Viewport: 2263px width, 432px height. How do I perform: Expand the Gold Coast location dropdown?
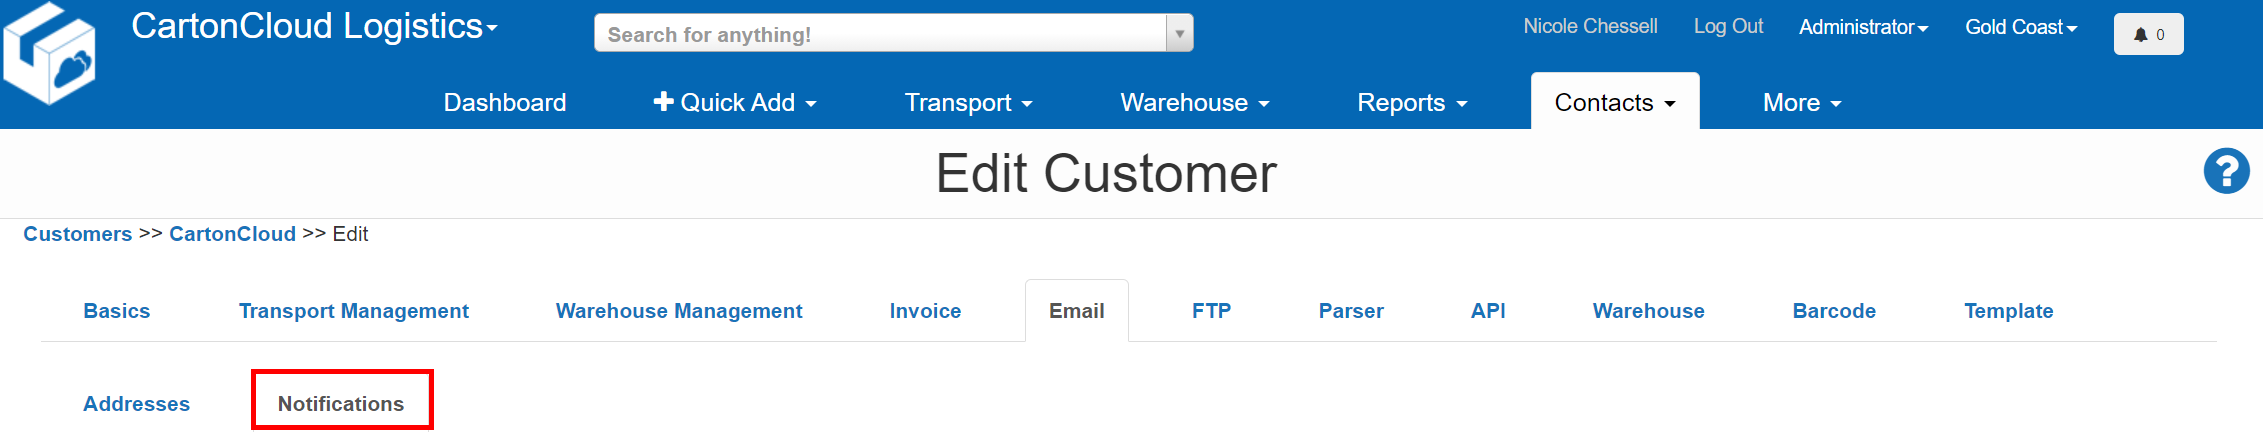click(2021, 27)
